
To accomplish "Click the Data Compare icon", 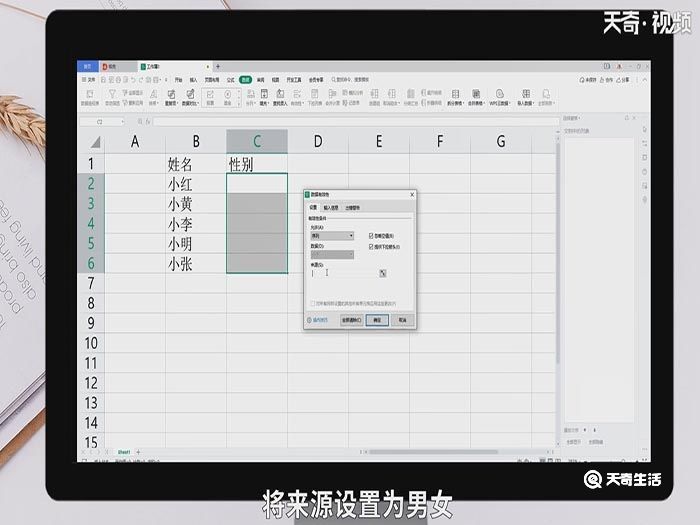I will pos(190,94).
